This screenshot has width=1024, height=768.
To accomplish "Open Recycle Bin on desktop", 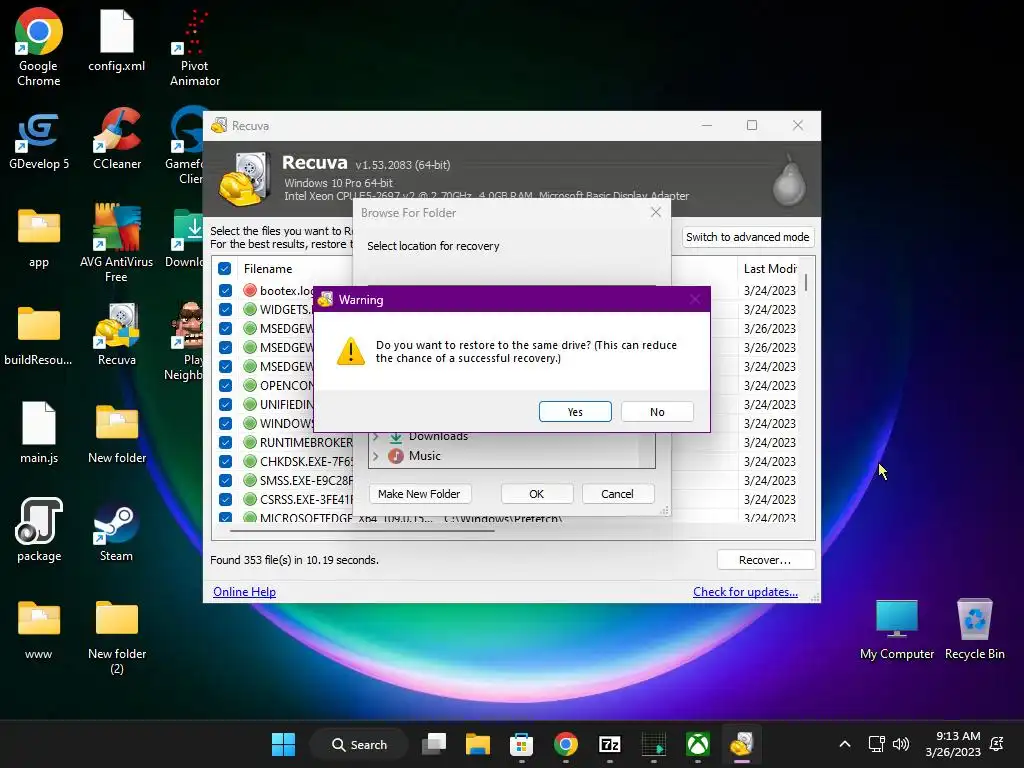I will [x=974, y=630].
